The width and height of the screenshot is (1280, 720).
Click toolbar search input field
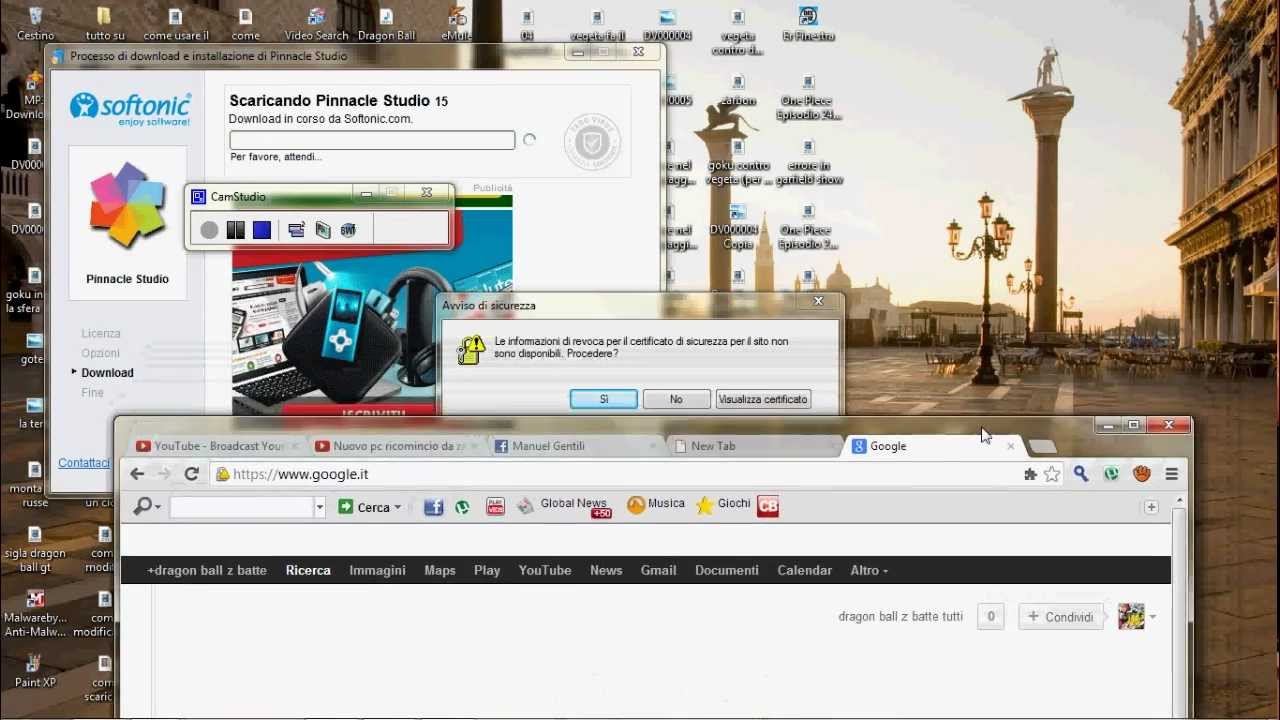point(242,508)
